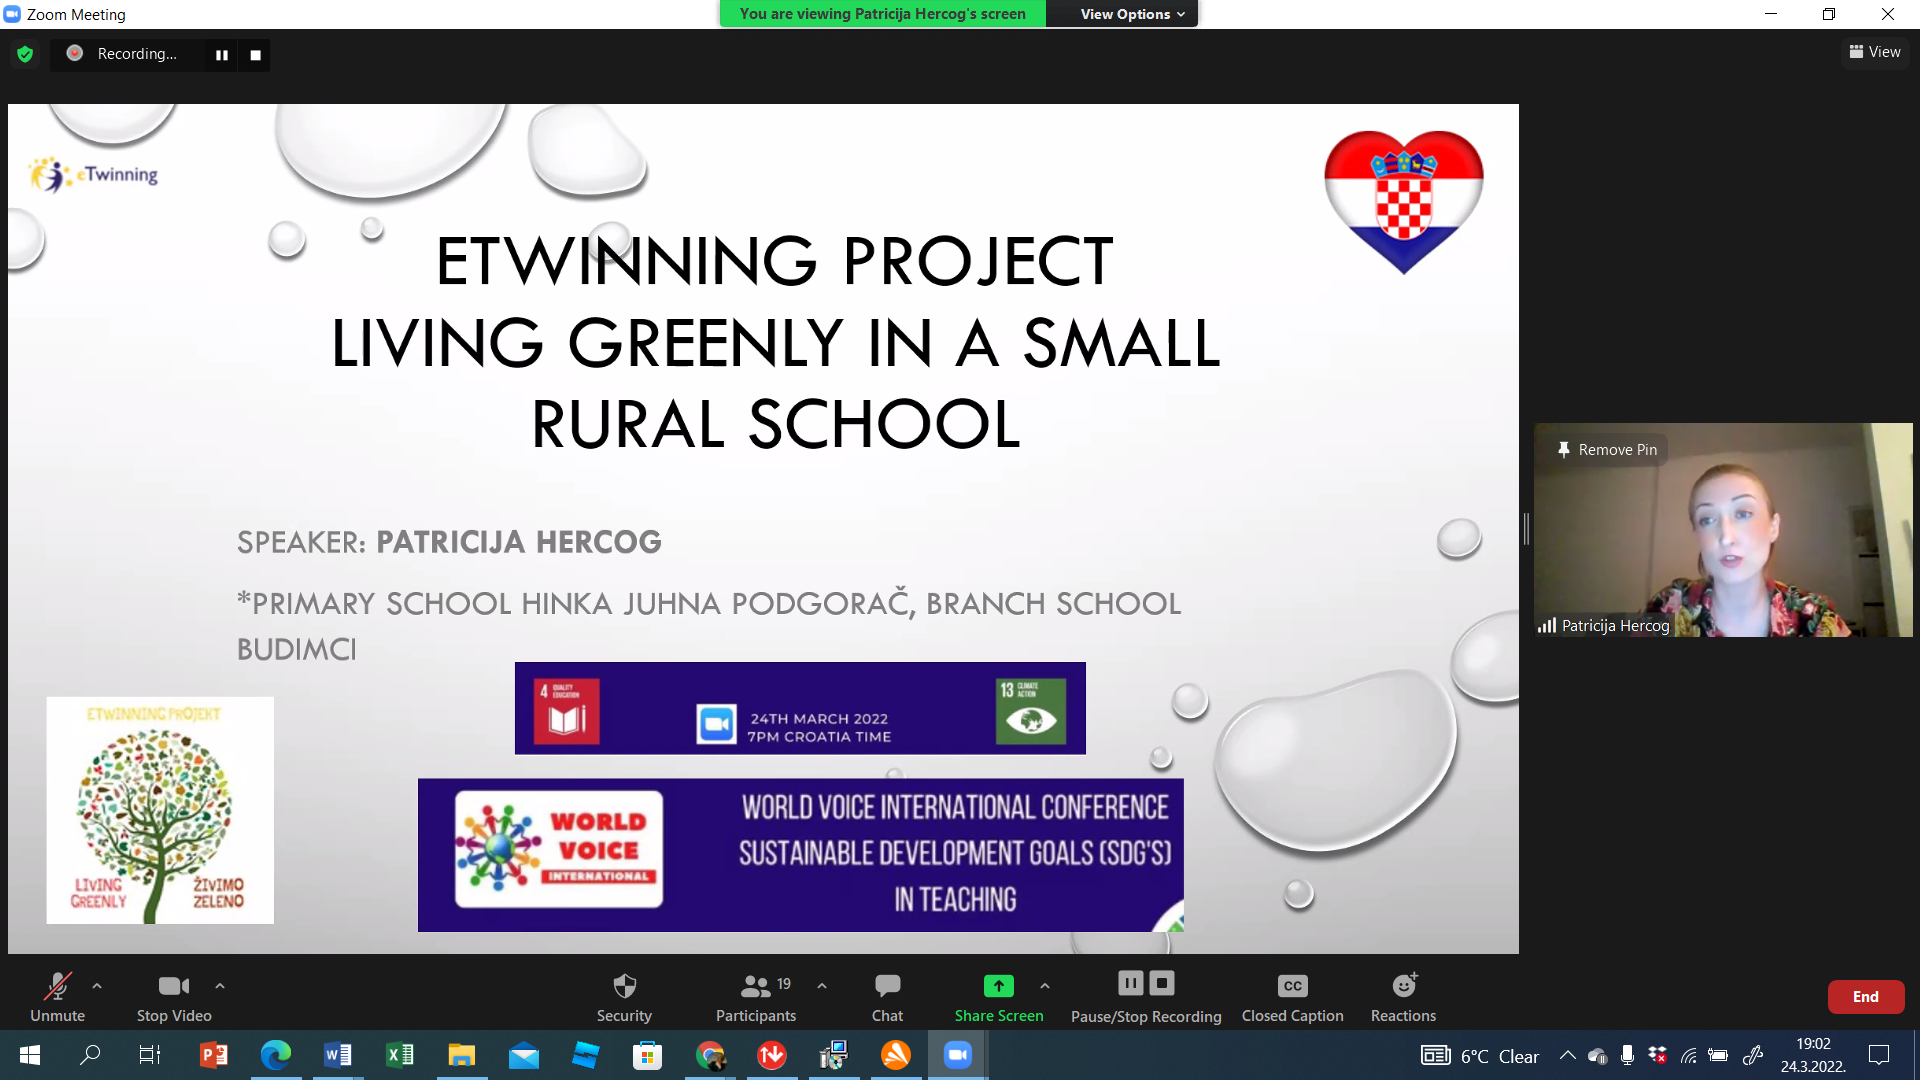Open the Windows Ink pen tray icon
The height and width of the screenshot is (1080, 1920).
(x=1752, y=1055)
